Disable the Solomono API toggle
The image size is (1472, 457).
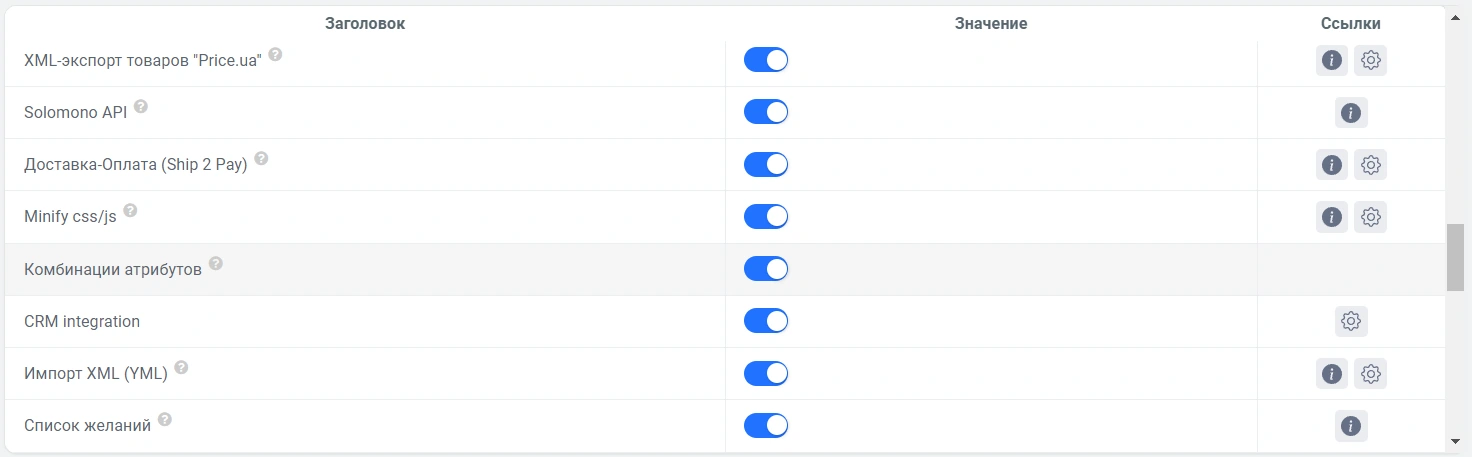(x=766, y=112)
